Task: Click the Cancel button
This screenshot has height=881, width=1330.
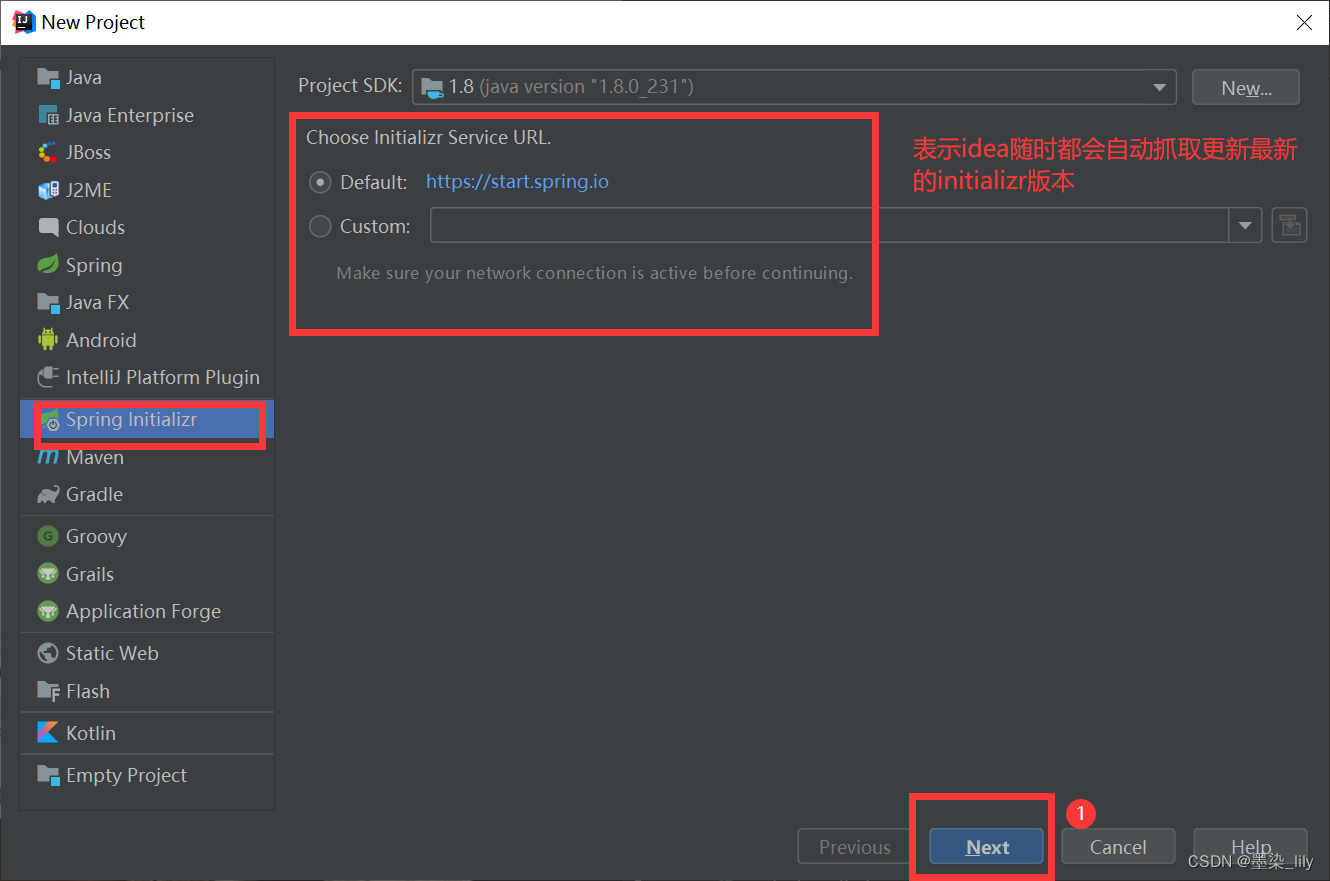Action: 1118,847
